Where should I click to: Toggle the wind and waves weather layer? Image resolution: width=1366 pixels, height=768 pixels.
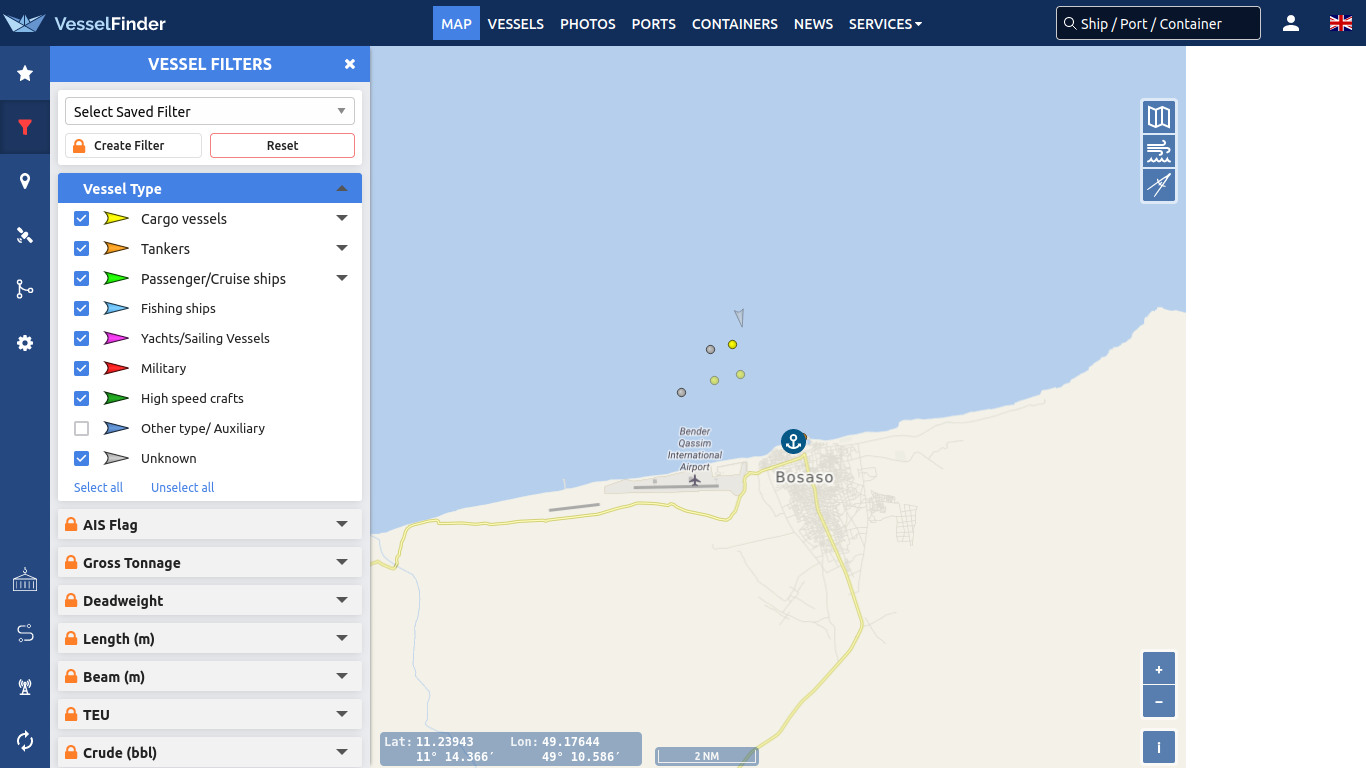pyautogui.click(x=1159, y=151)
